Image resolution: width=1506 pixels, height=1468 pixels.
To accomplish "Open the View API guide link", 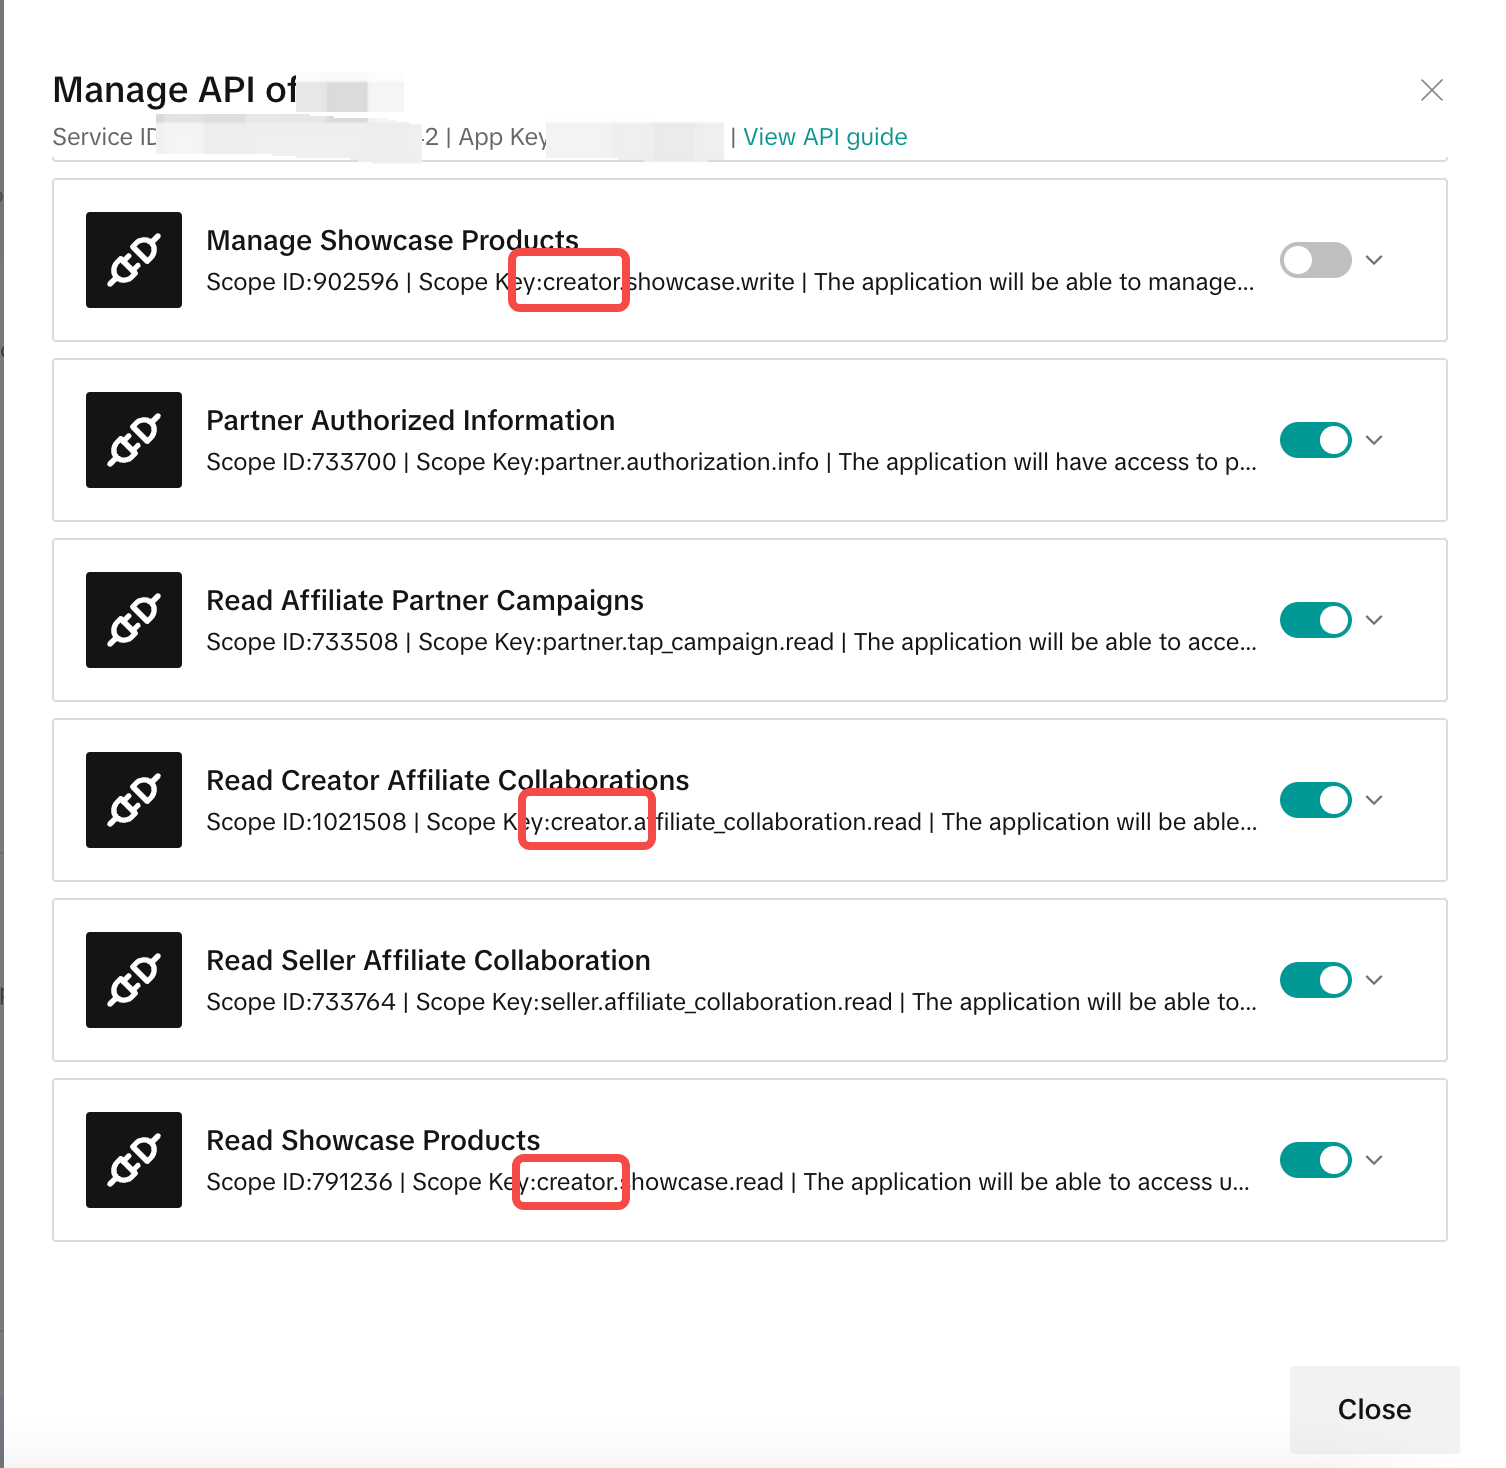I will point(825,137).
